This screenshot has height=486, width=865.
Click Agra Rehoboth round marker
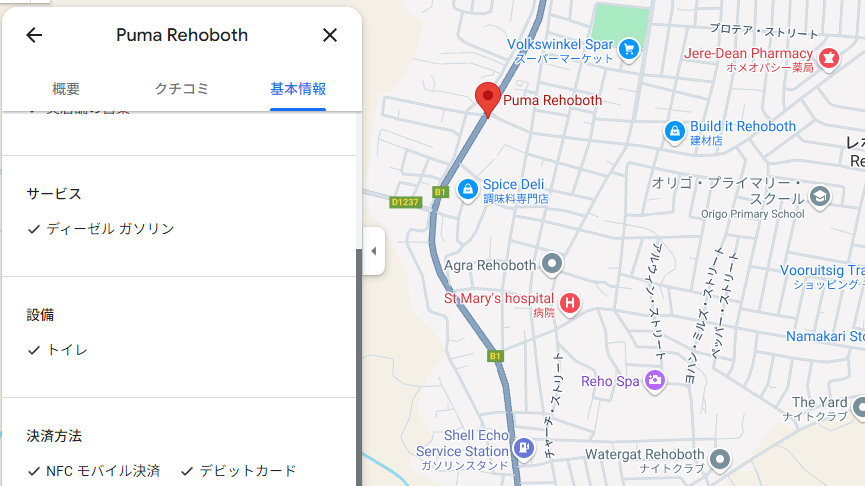[552, 264]
